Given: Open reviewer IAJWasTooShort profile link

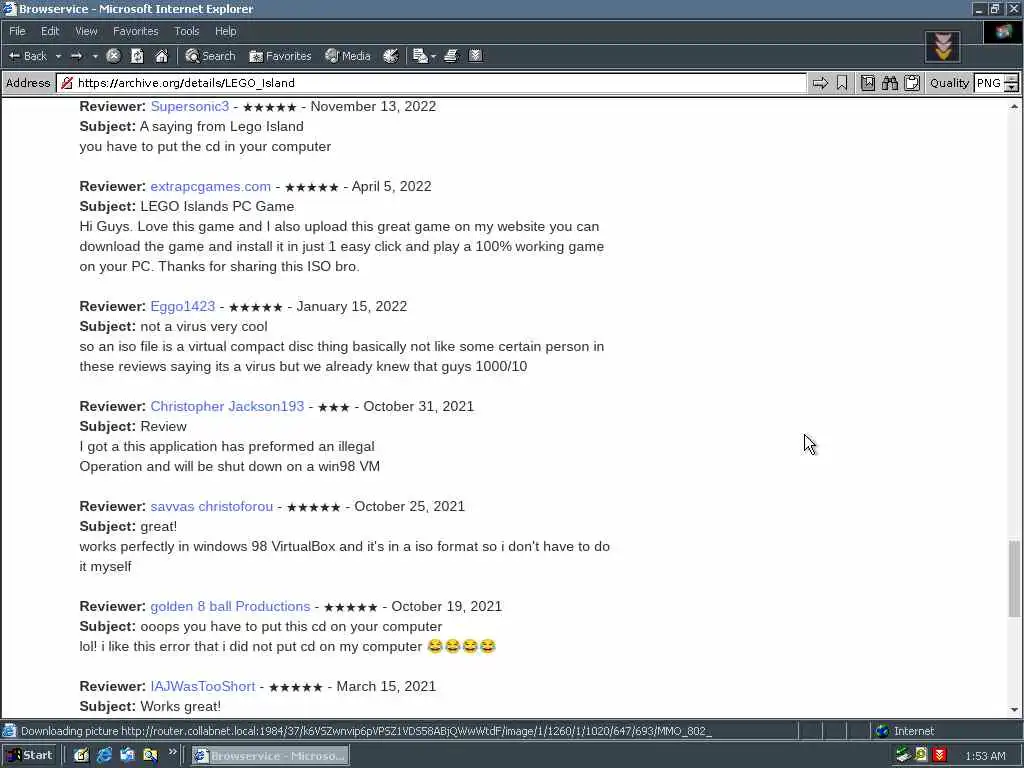Looking at the screenshot, I should [x=202, y=686].
